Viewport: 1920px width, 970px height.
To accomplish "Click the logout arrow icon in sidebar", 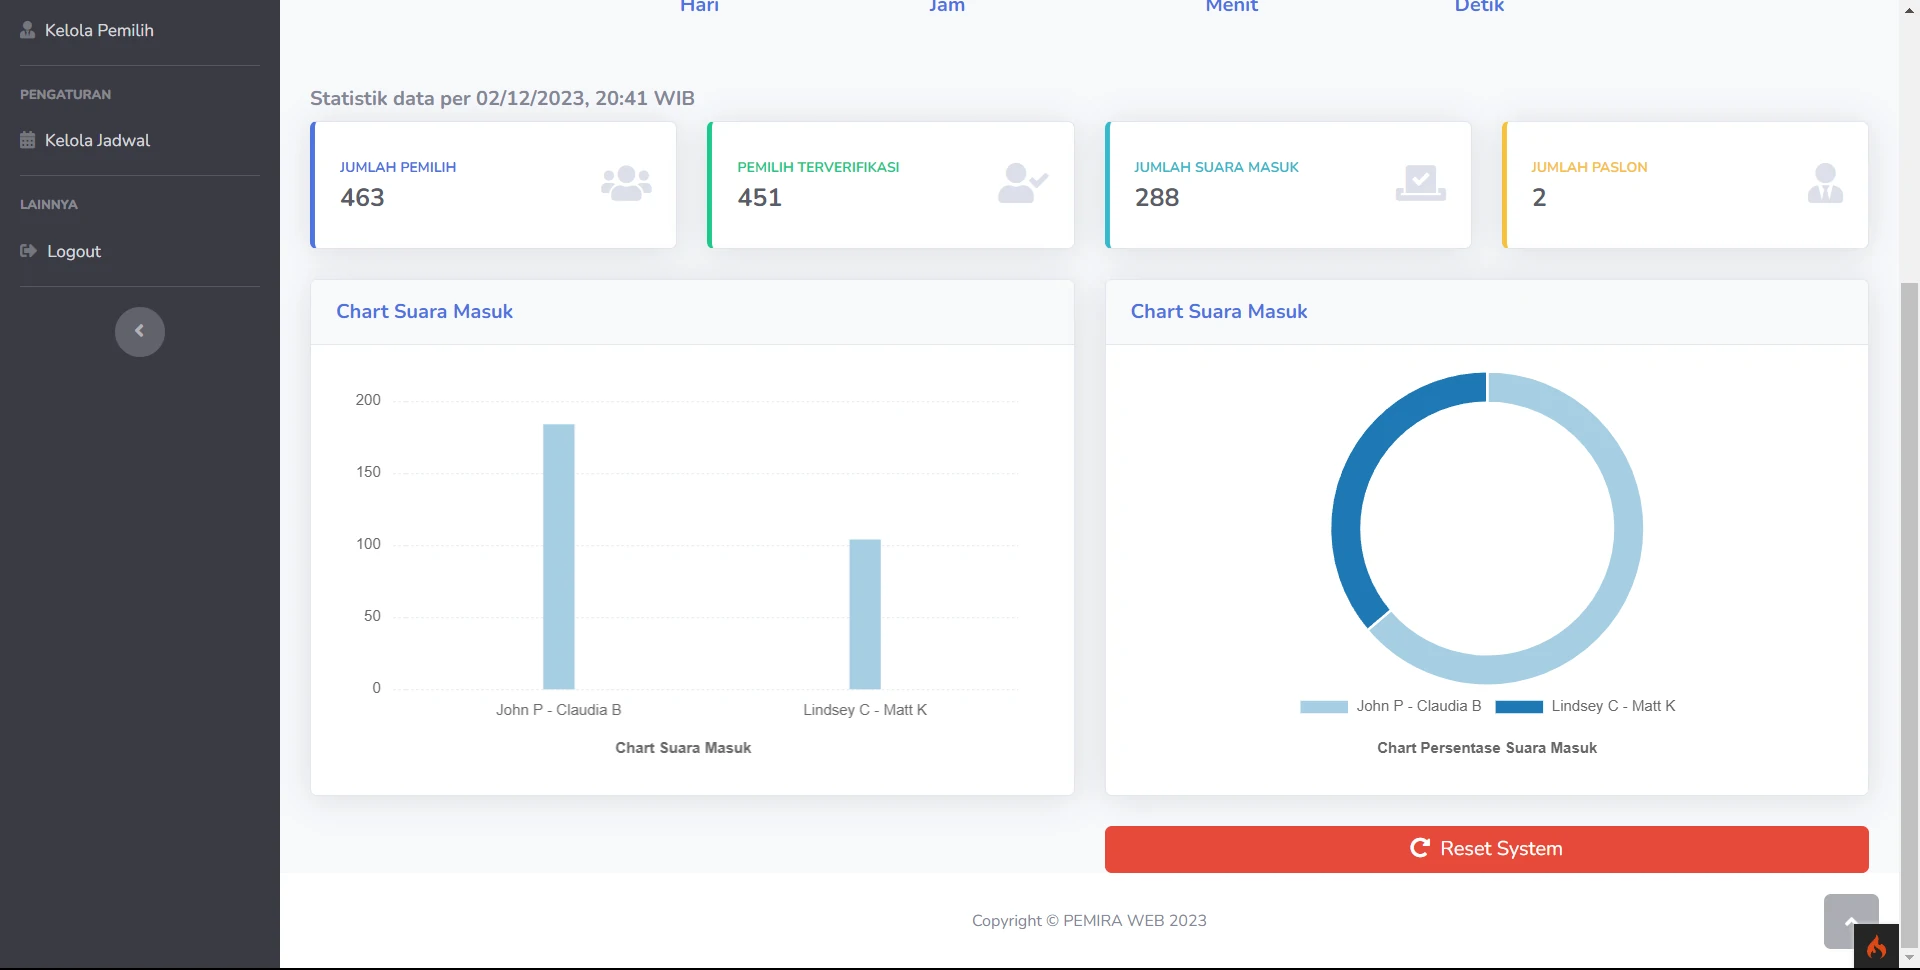I will point(28,251).
